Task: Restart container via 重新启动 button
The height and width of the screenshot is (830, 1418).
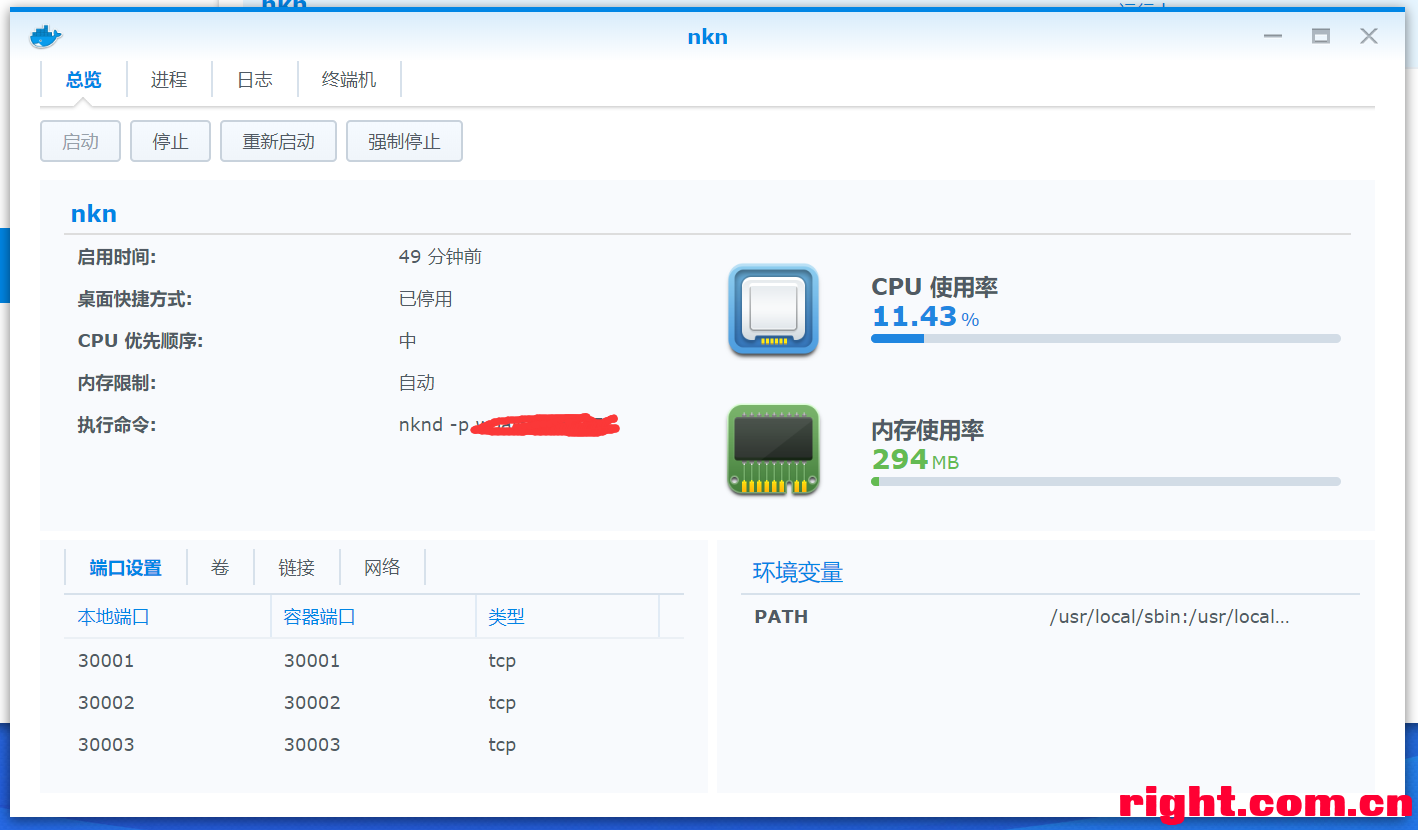Action: (278, 142)
